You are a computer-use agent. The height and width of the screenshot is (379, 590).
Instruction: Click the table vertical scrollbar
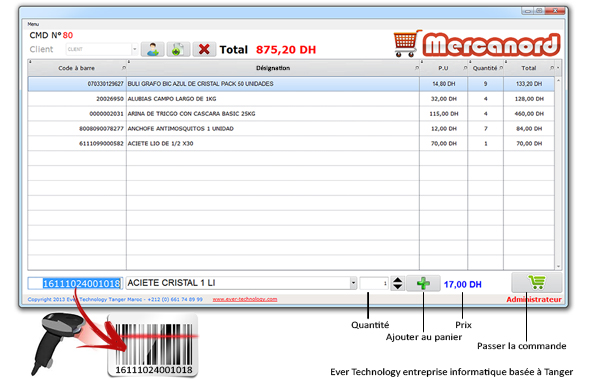coord(558,174)
